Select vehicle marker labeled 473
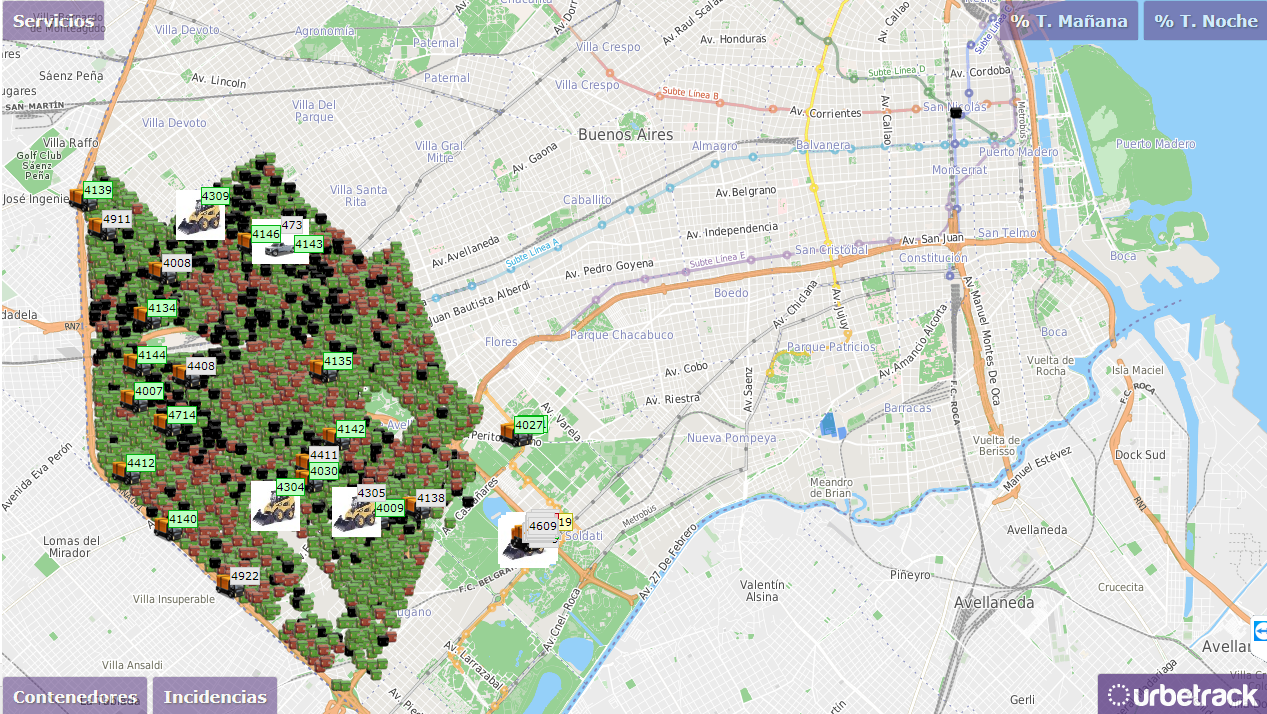 [x=291, y=225]
